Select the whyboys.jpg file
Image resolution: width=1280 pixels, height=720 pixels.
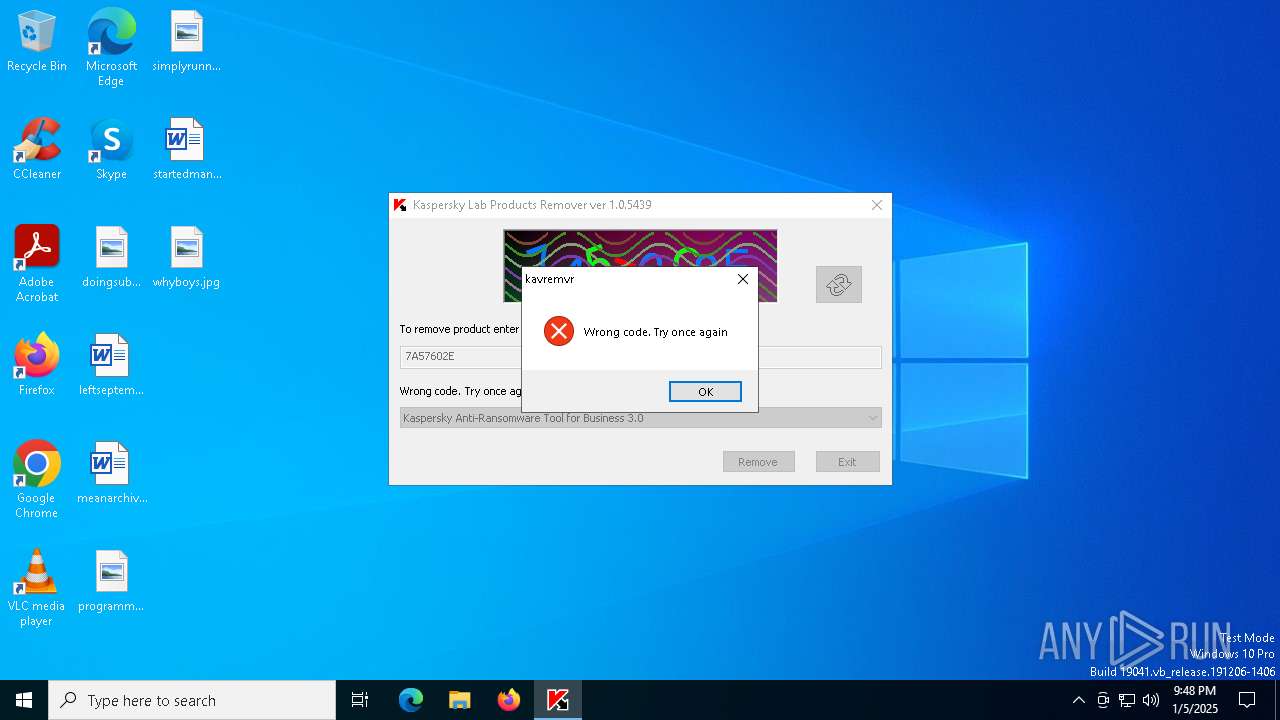(186, 258)
